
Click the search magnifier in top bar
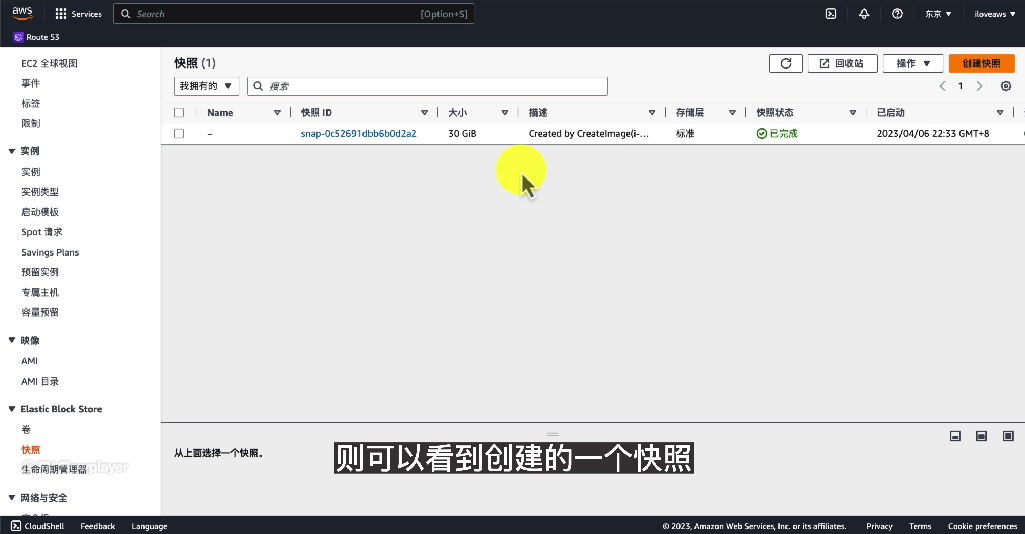point(126,14)
